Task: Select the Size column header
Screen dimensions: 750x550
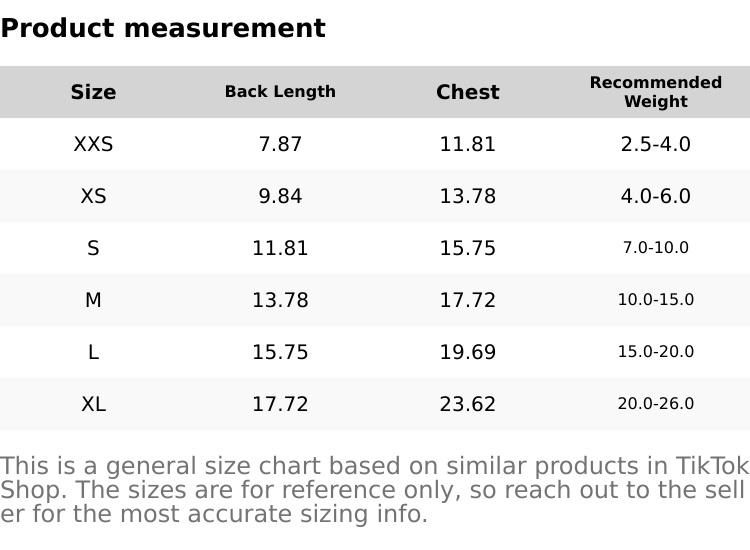Action: [93, 92]
